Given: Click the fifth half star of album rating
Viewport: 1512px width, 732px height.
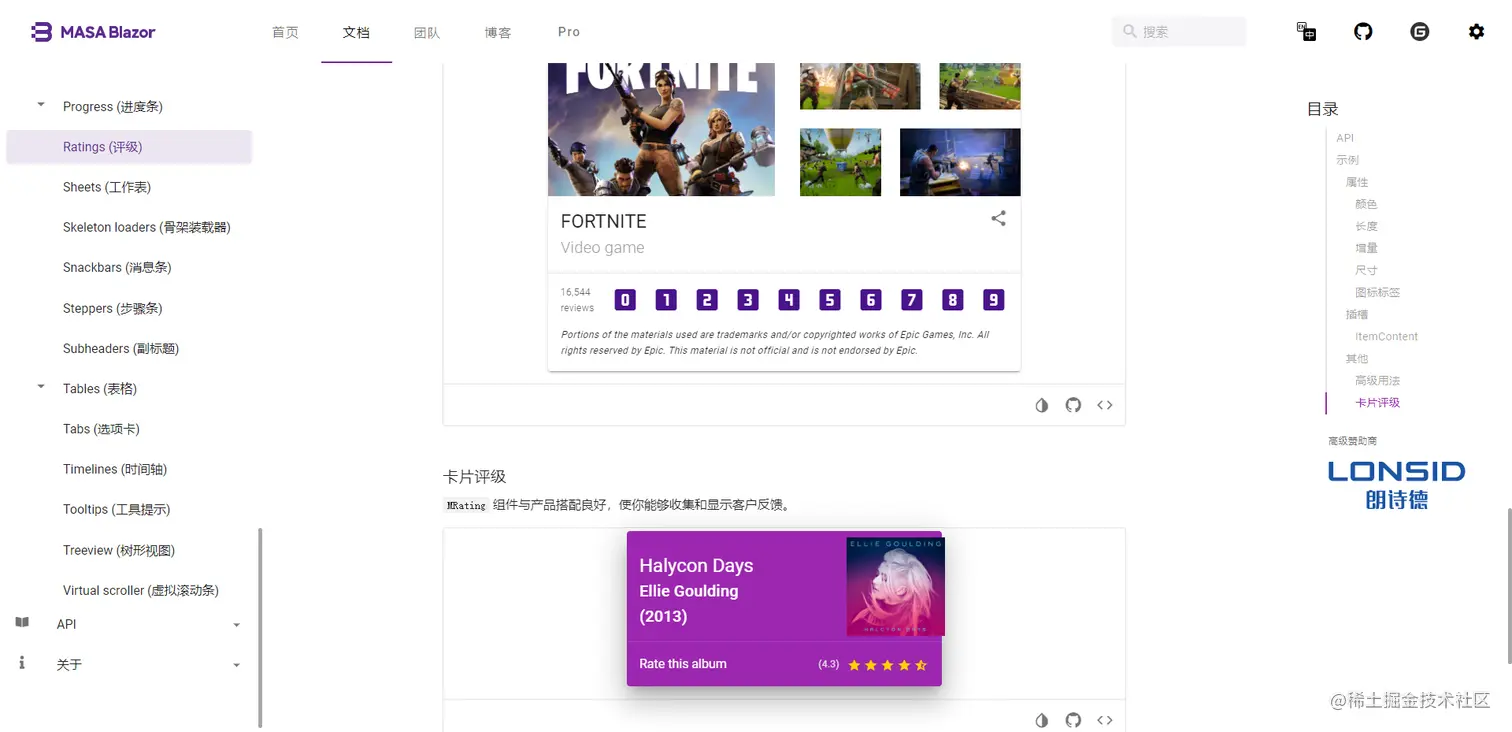Looking at the screenshot, I should click(921, 665).
